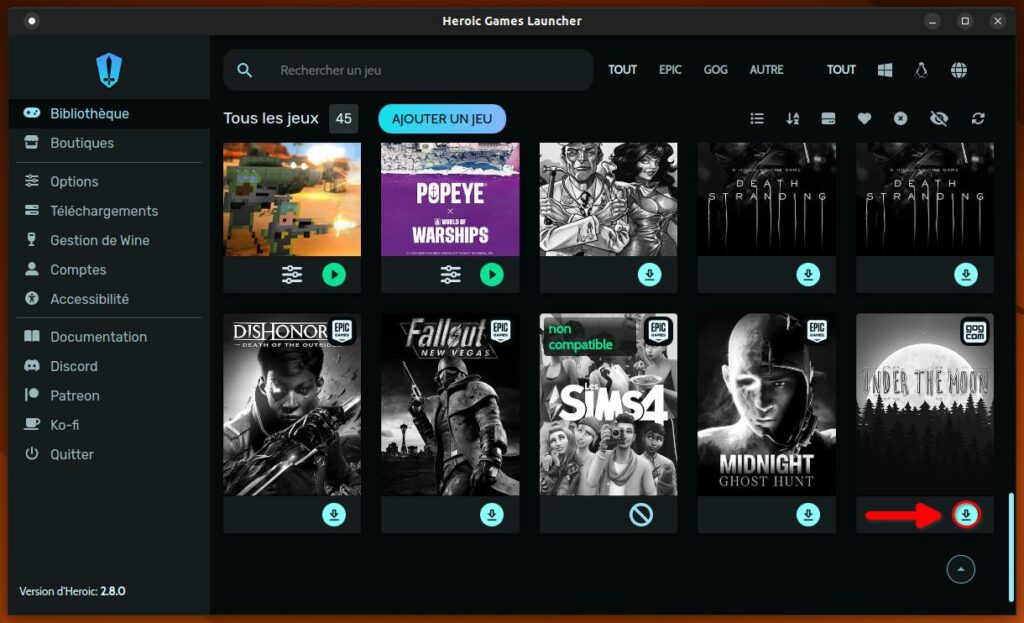
Task: Select the GOG store filter
Action: coord(715,70)
